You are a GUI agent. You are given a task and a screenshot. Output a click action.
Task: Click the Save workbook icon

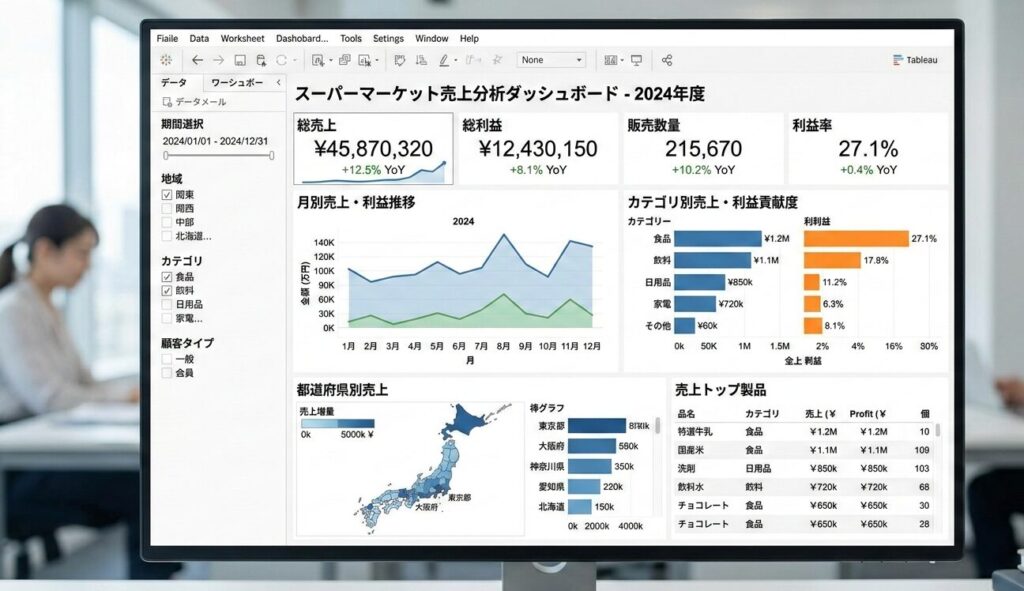[x=239, y=60]
